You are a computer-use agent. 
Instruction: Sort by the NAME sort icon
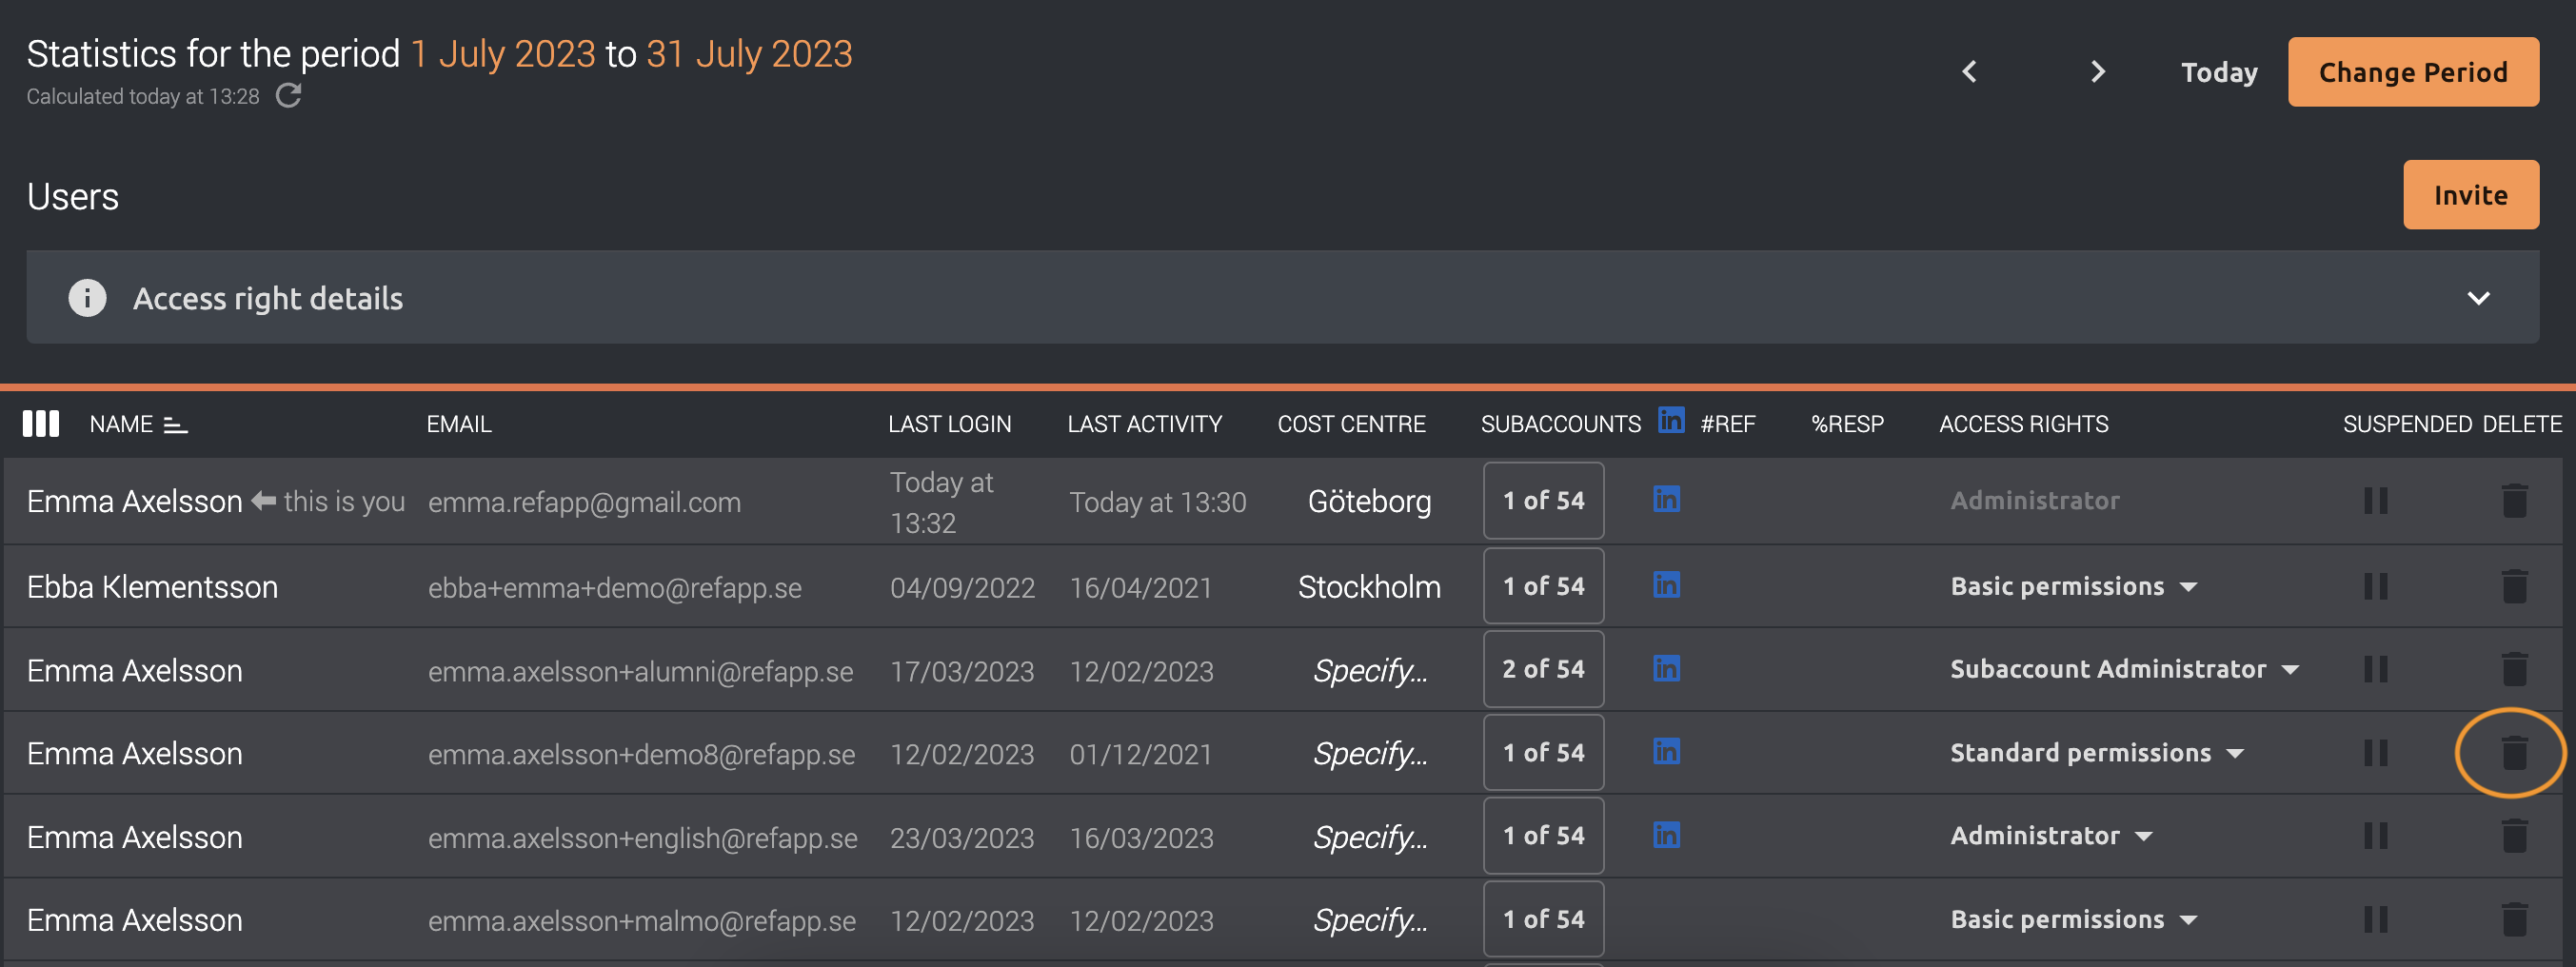[x=176, y=425]
